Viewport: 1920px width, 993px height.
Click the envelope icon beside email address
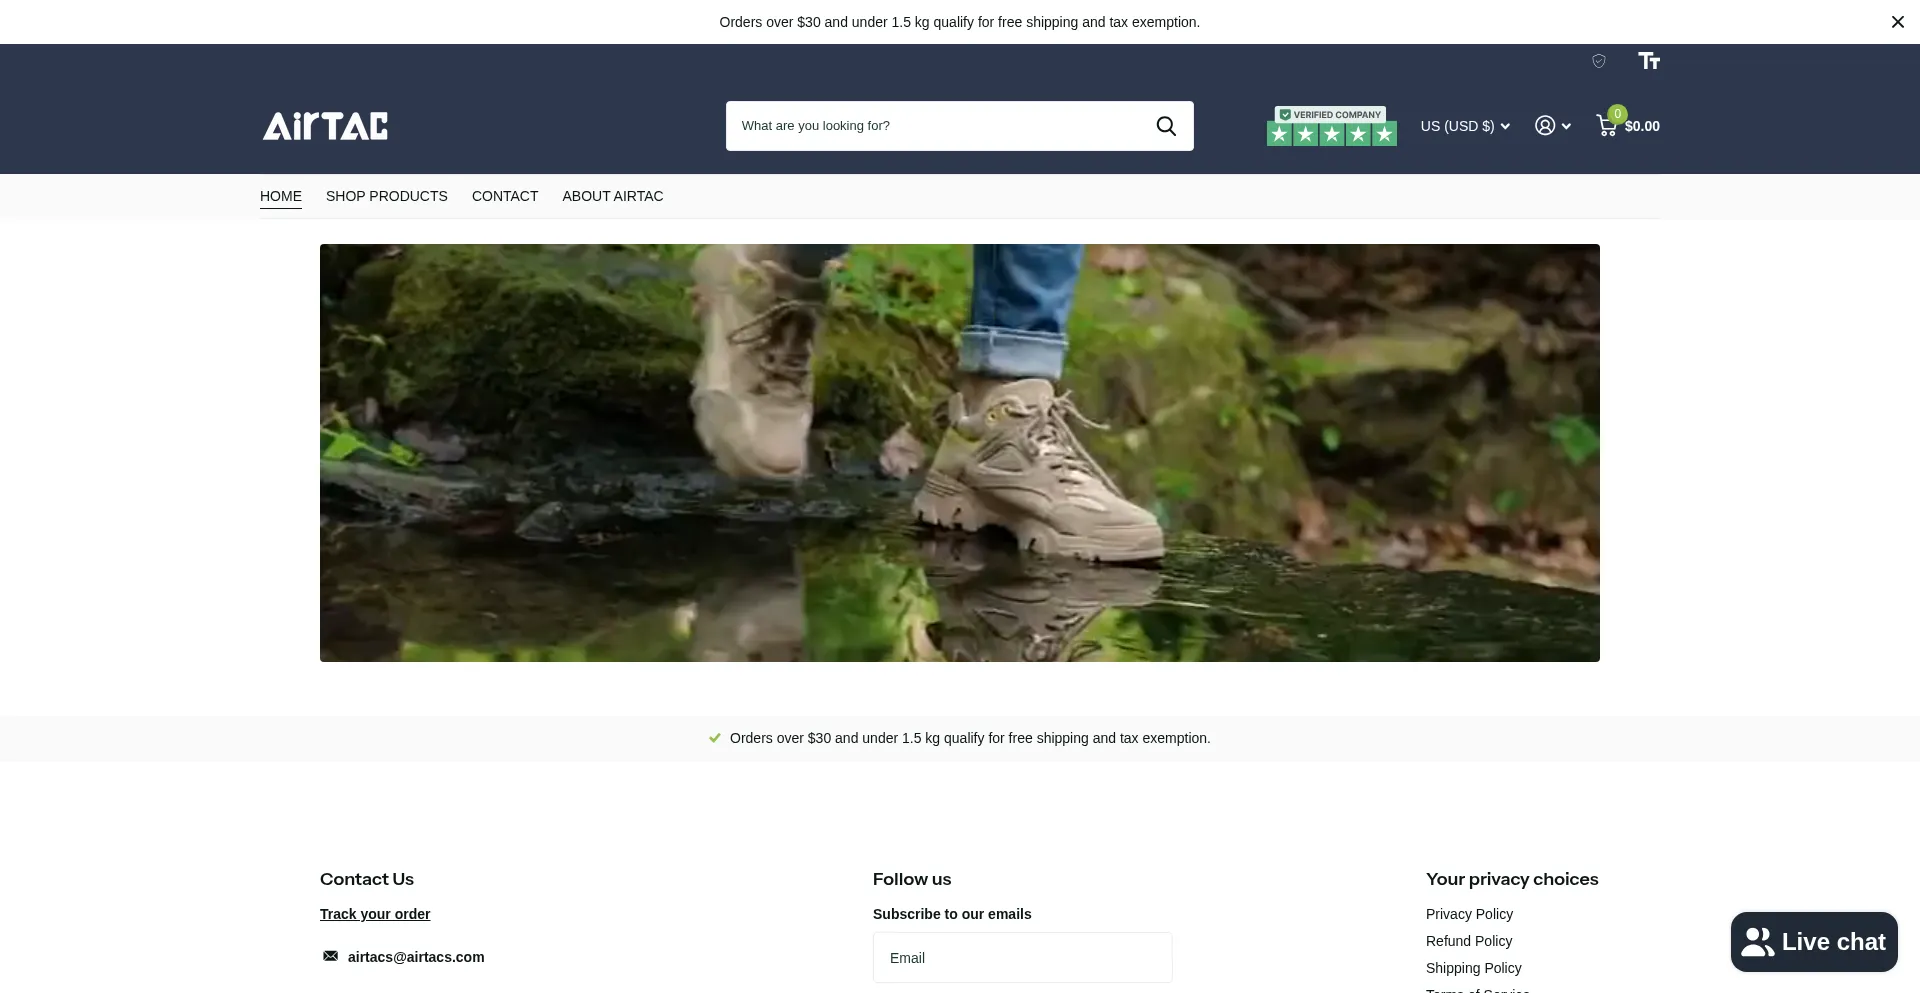point(330,956)
